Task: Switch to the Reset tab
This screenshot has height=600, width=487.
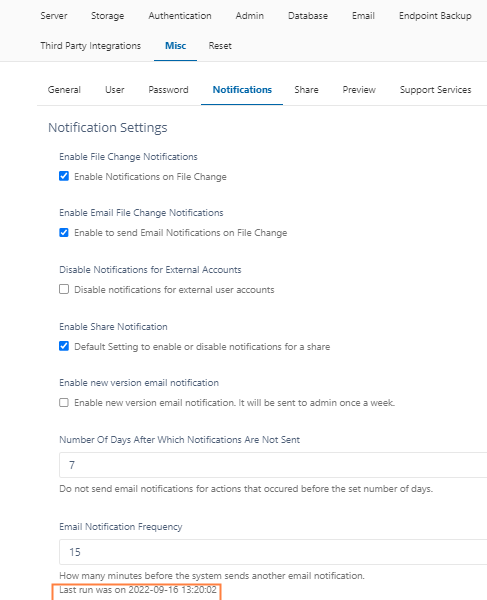Action: click(220, 46)
